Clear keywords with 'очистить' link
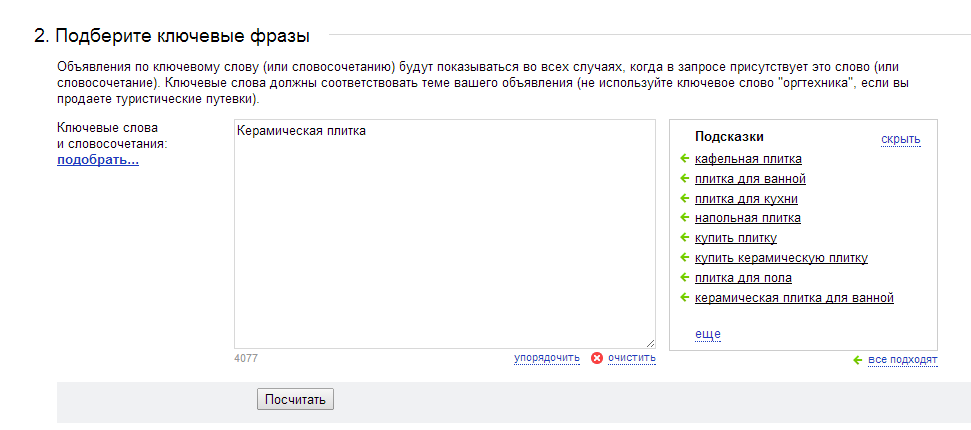This screenshot has width=971, height=430. (x=632, y=358)
